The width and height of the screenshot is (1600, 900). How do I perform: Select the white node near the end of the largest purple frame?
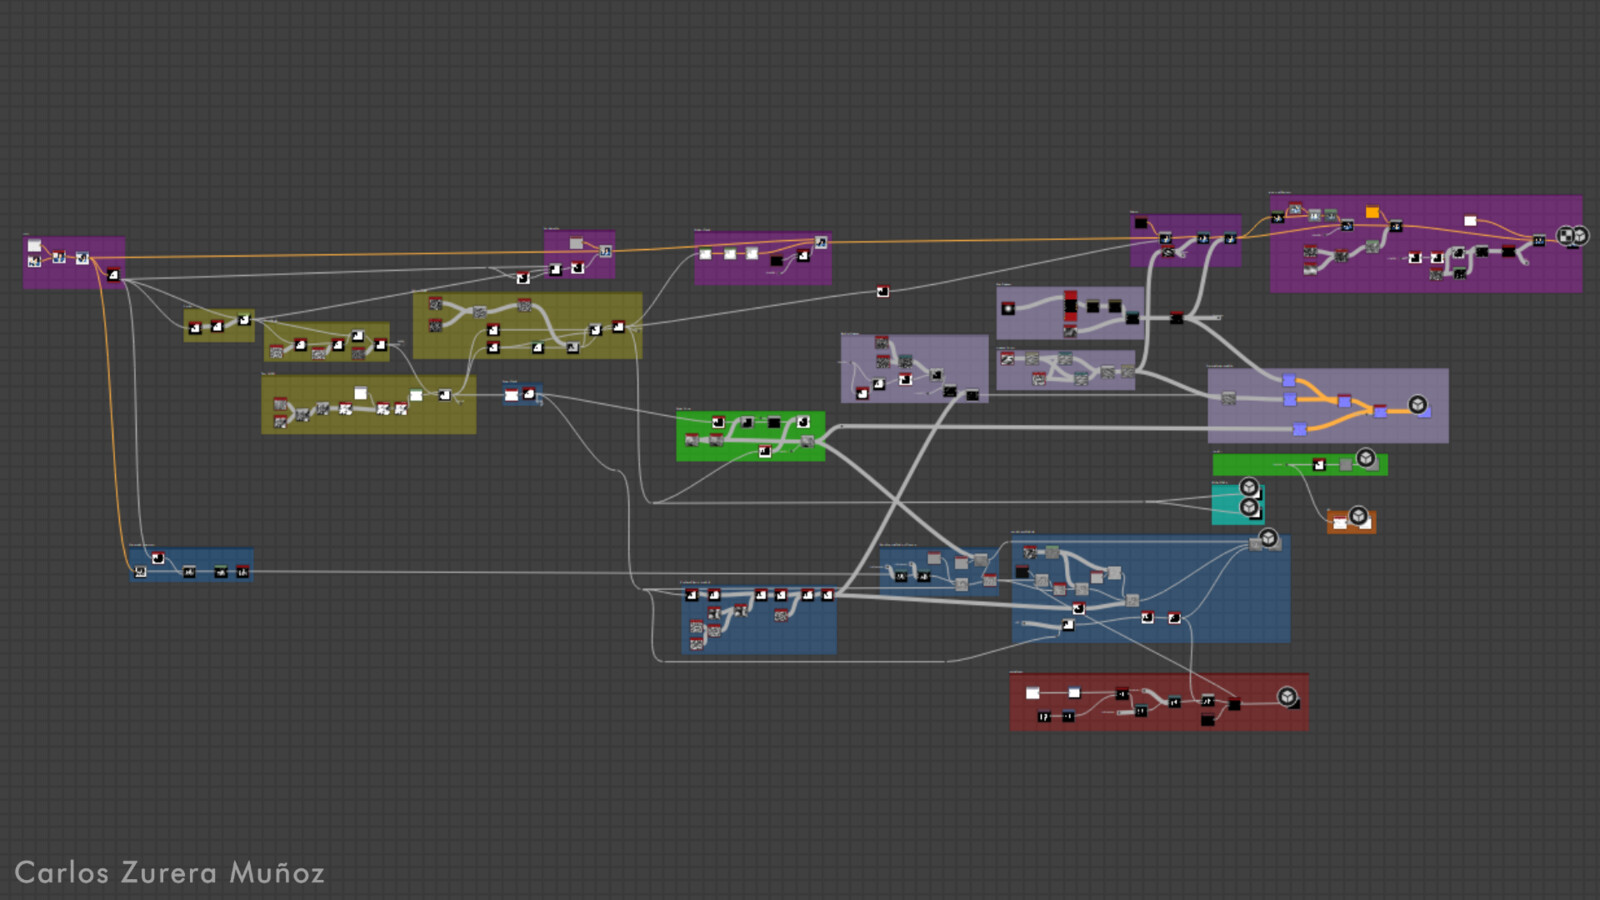pyautogui.click(x=1470, y=221)
